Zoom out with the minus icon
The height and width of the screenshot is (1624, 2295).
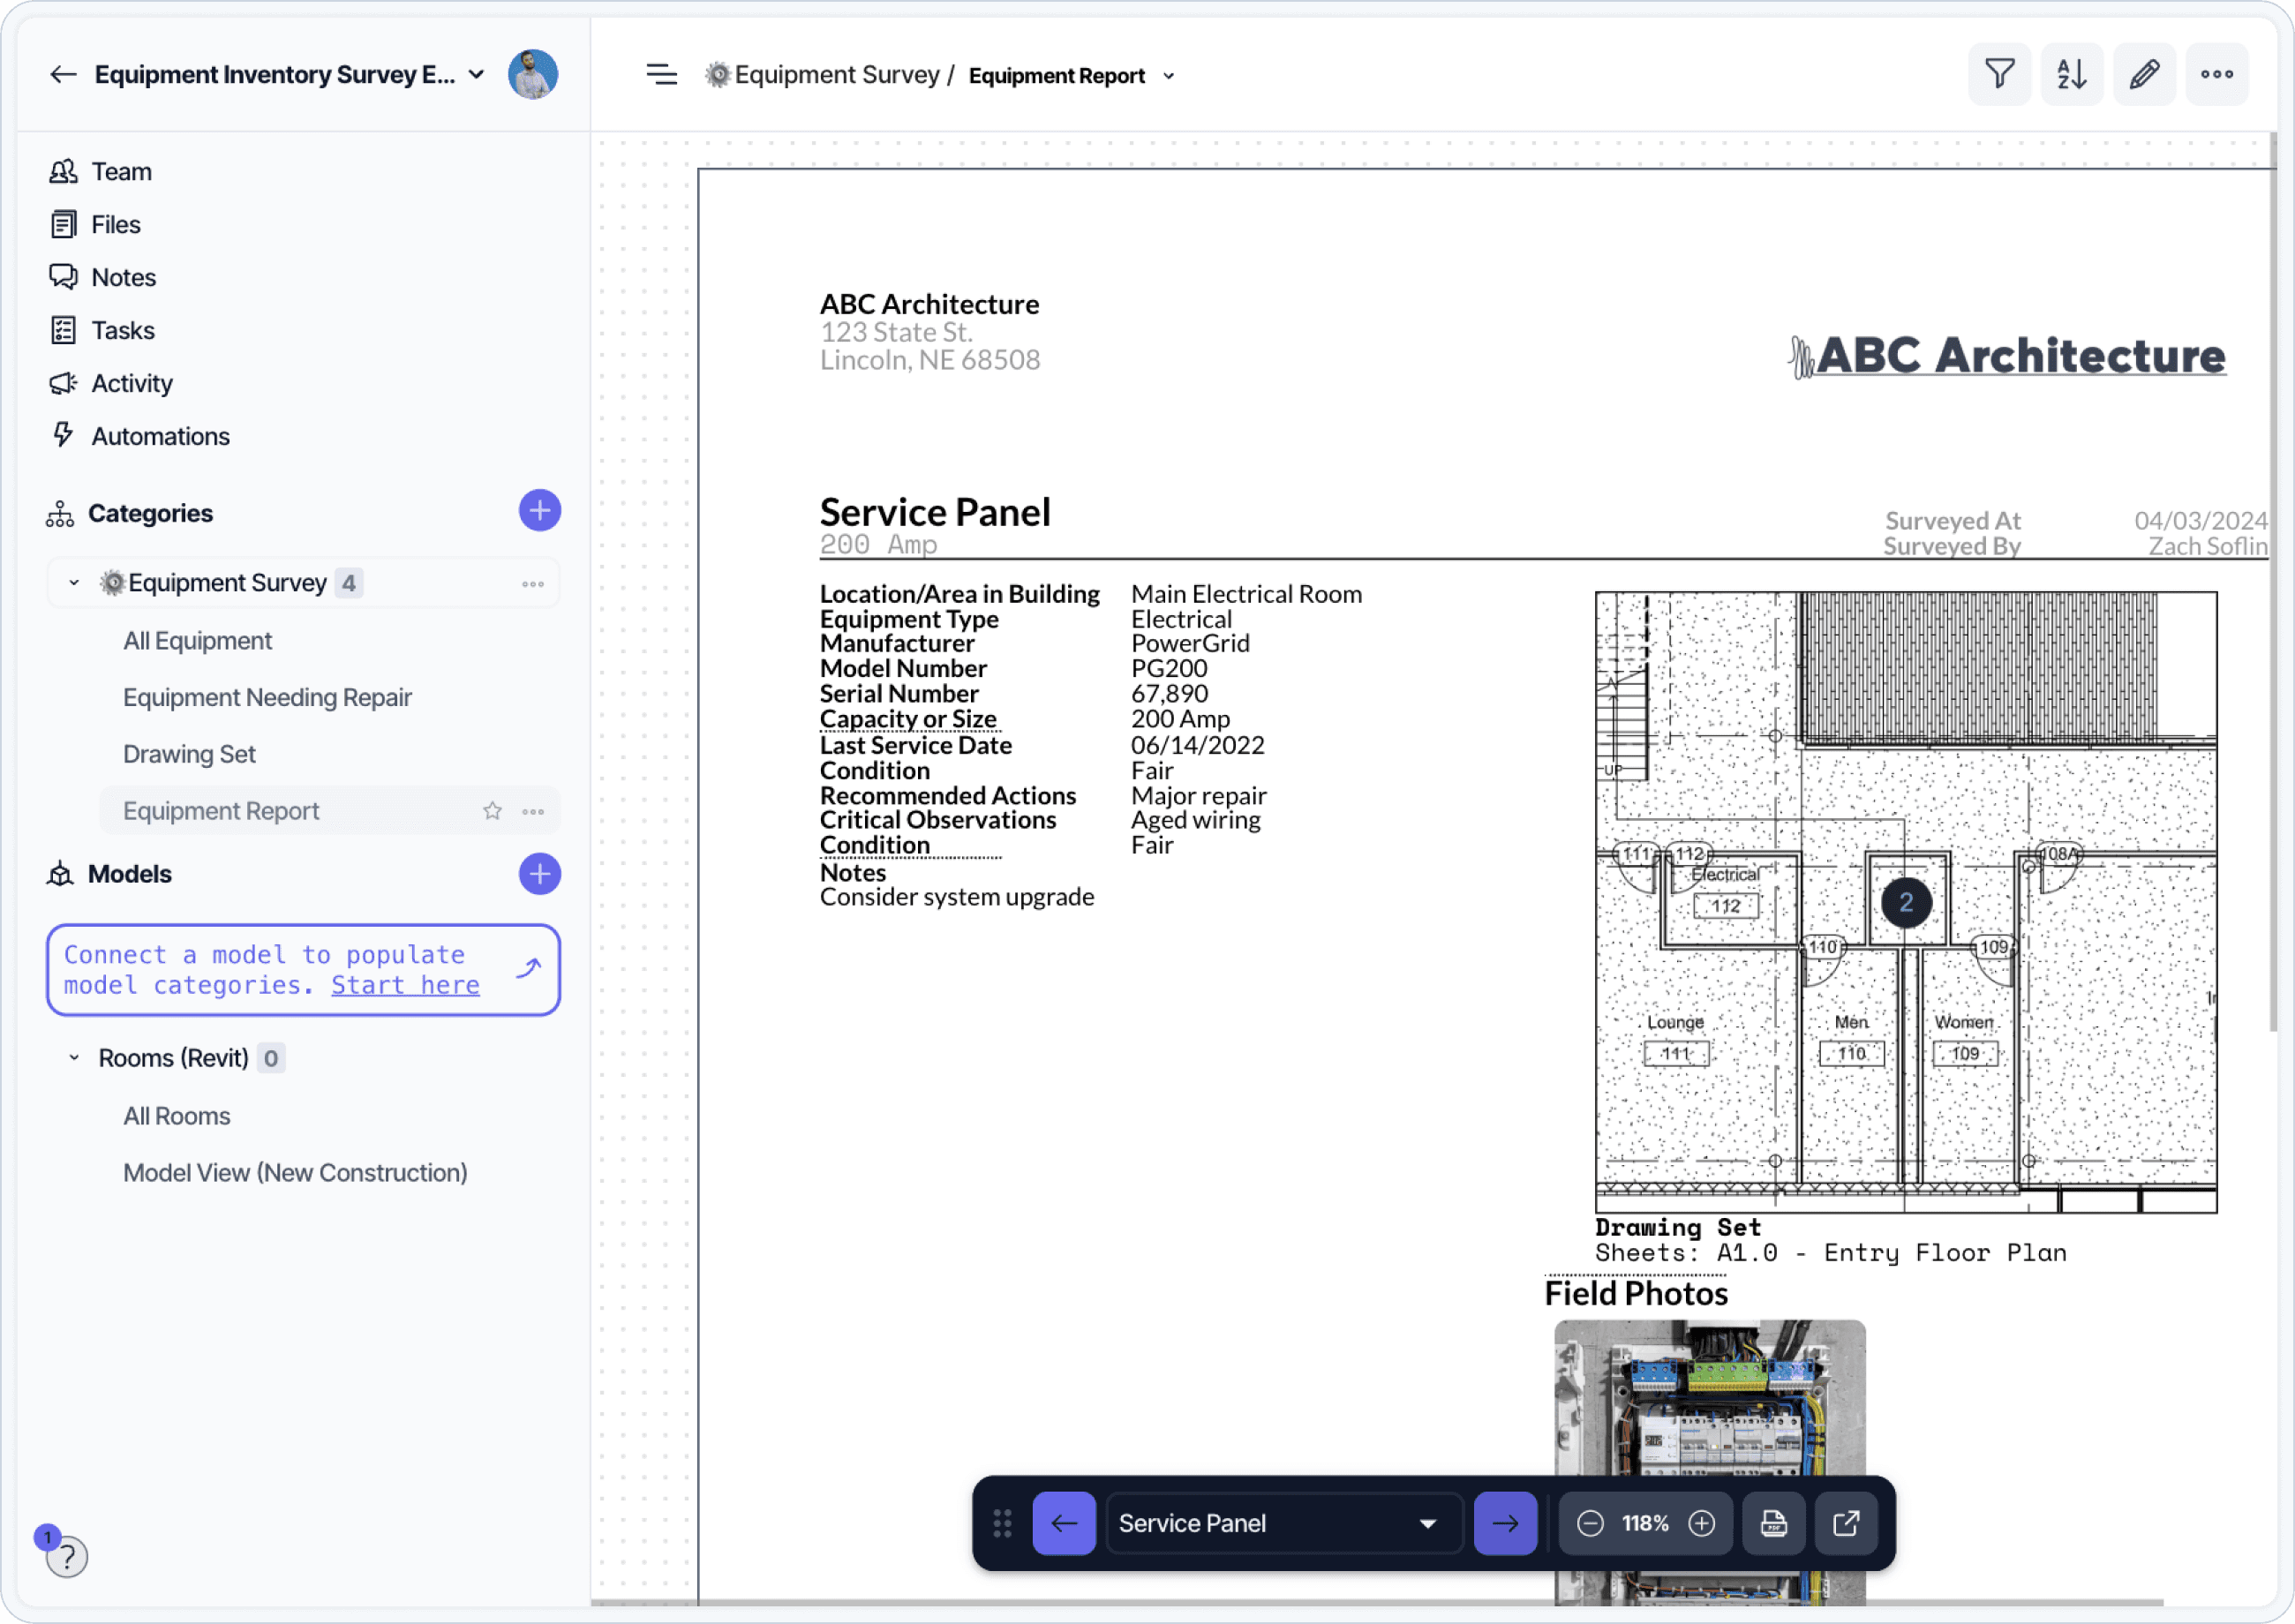(1590, 1523)
